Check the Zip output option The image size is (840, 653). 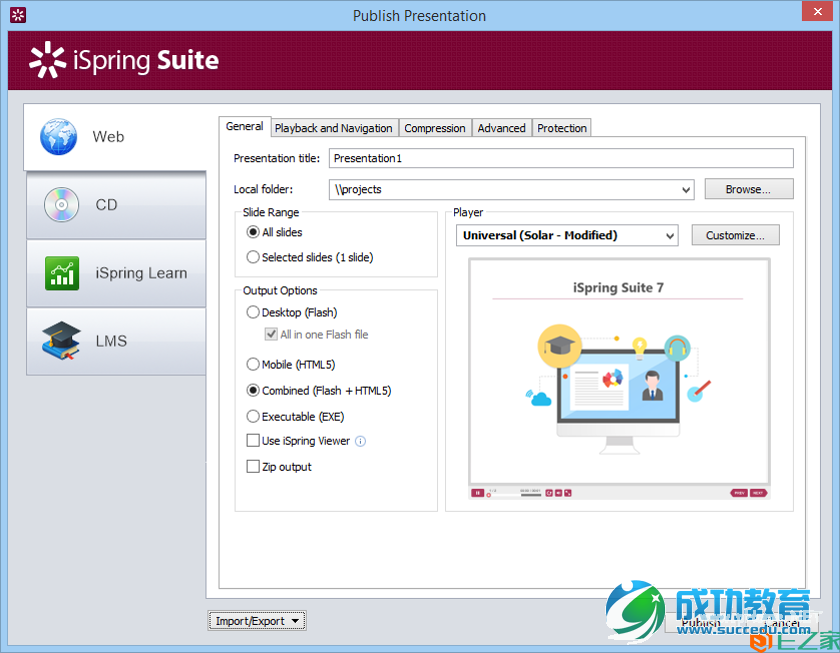pyautogui.click(x=253, y=467)
